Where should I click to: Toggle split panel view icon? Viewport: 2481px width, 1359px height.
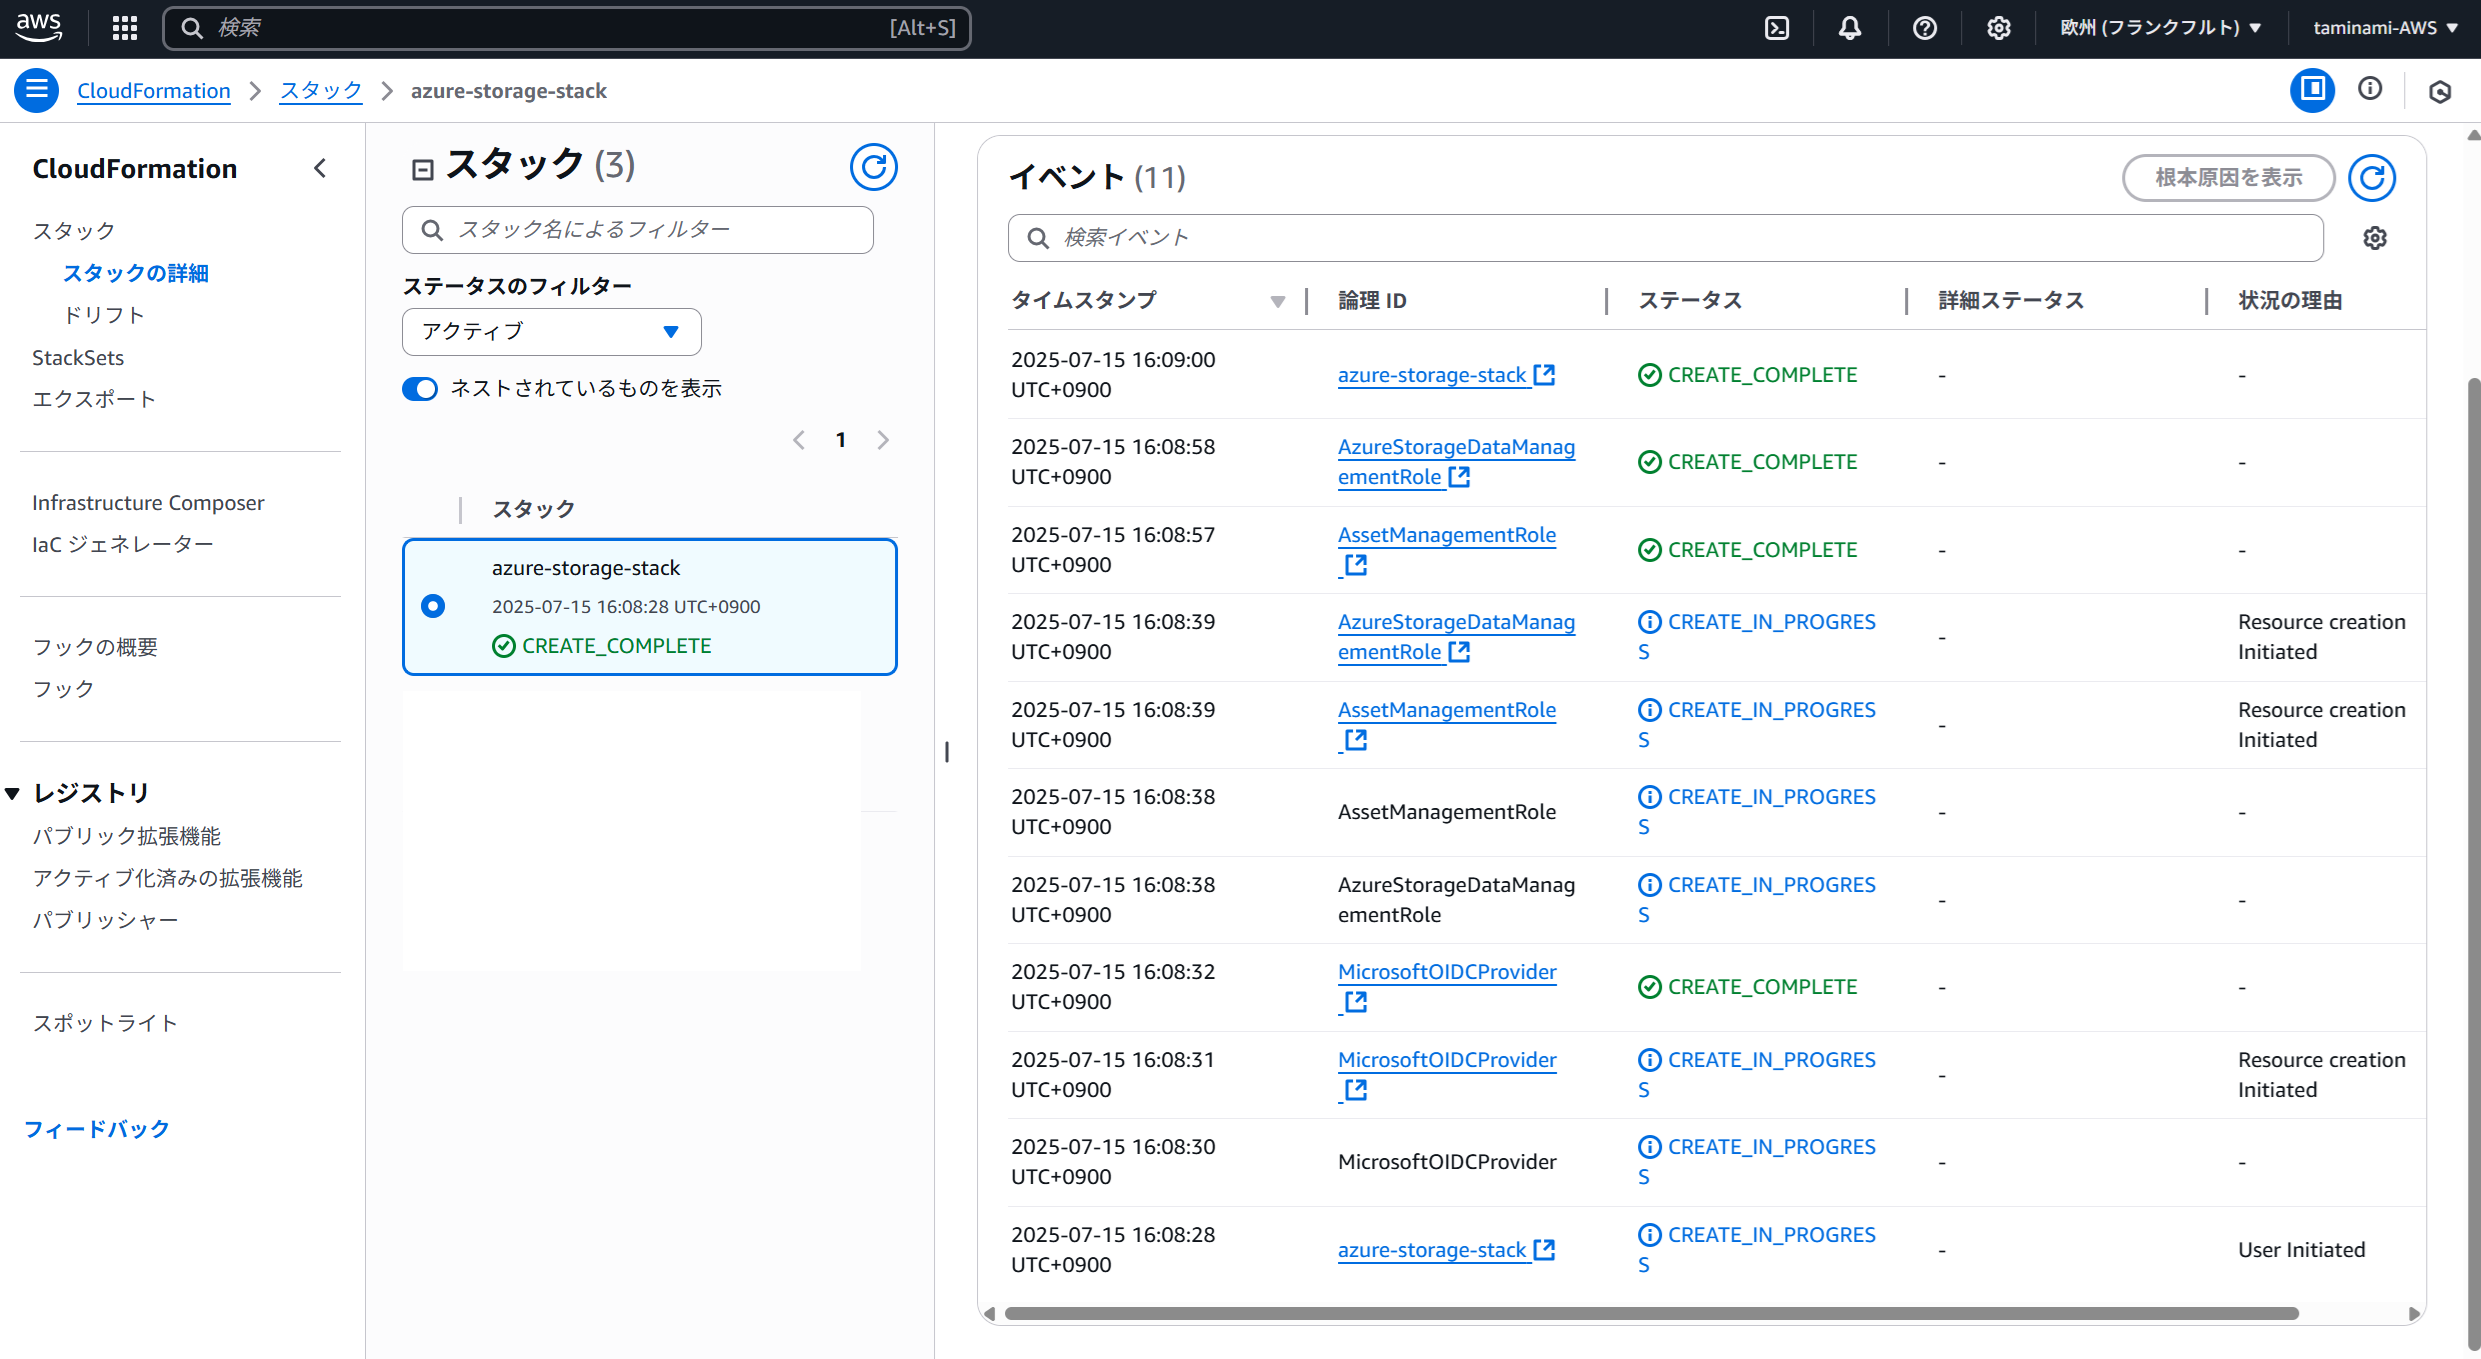[x=2312, y=90]
